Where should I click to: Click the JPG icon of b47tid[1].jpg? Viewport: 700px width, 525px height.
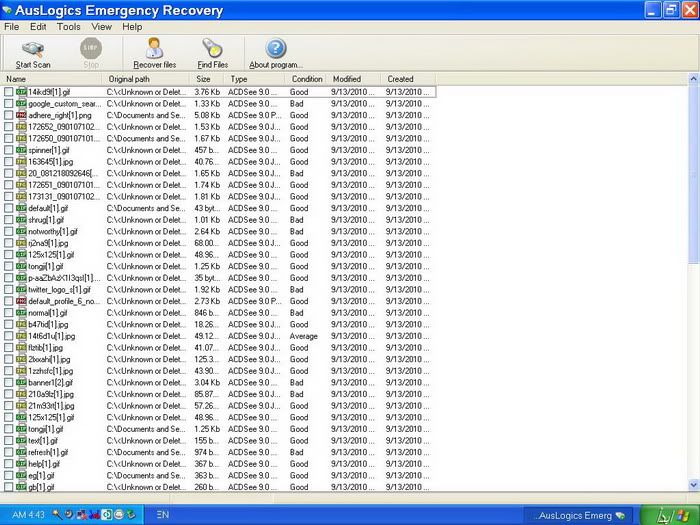(21, 324)
